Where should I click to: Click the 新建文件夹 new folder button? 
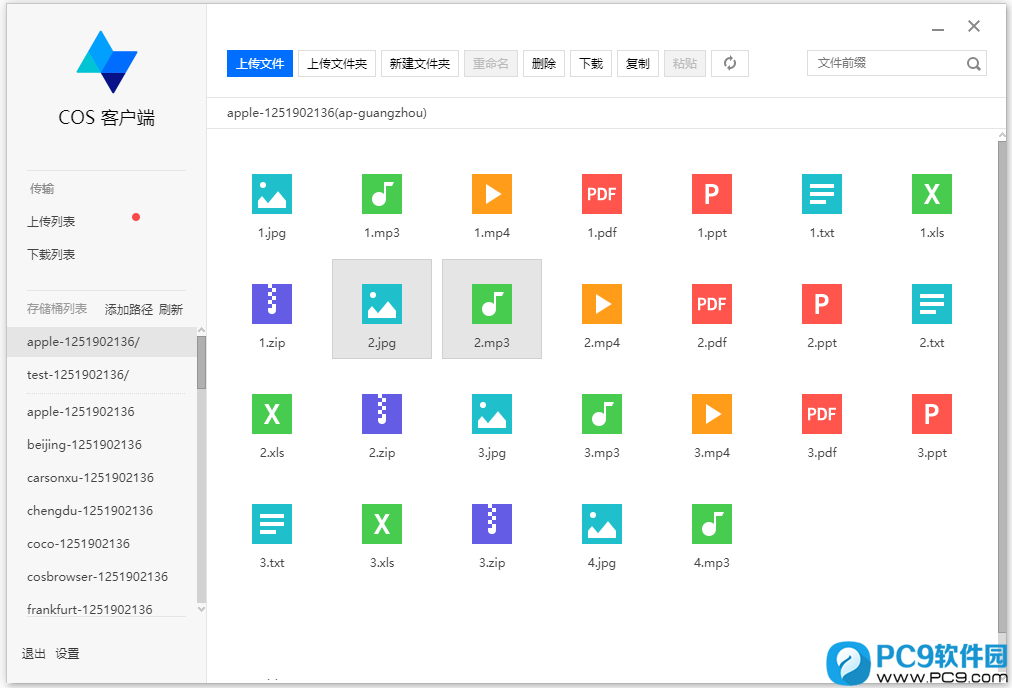point(420,63)
